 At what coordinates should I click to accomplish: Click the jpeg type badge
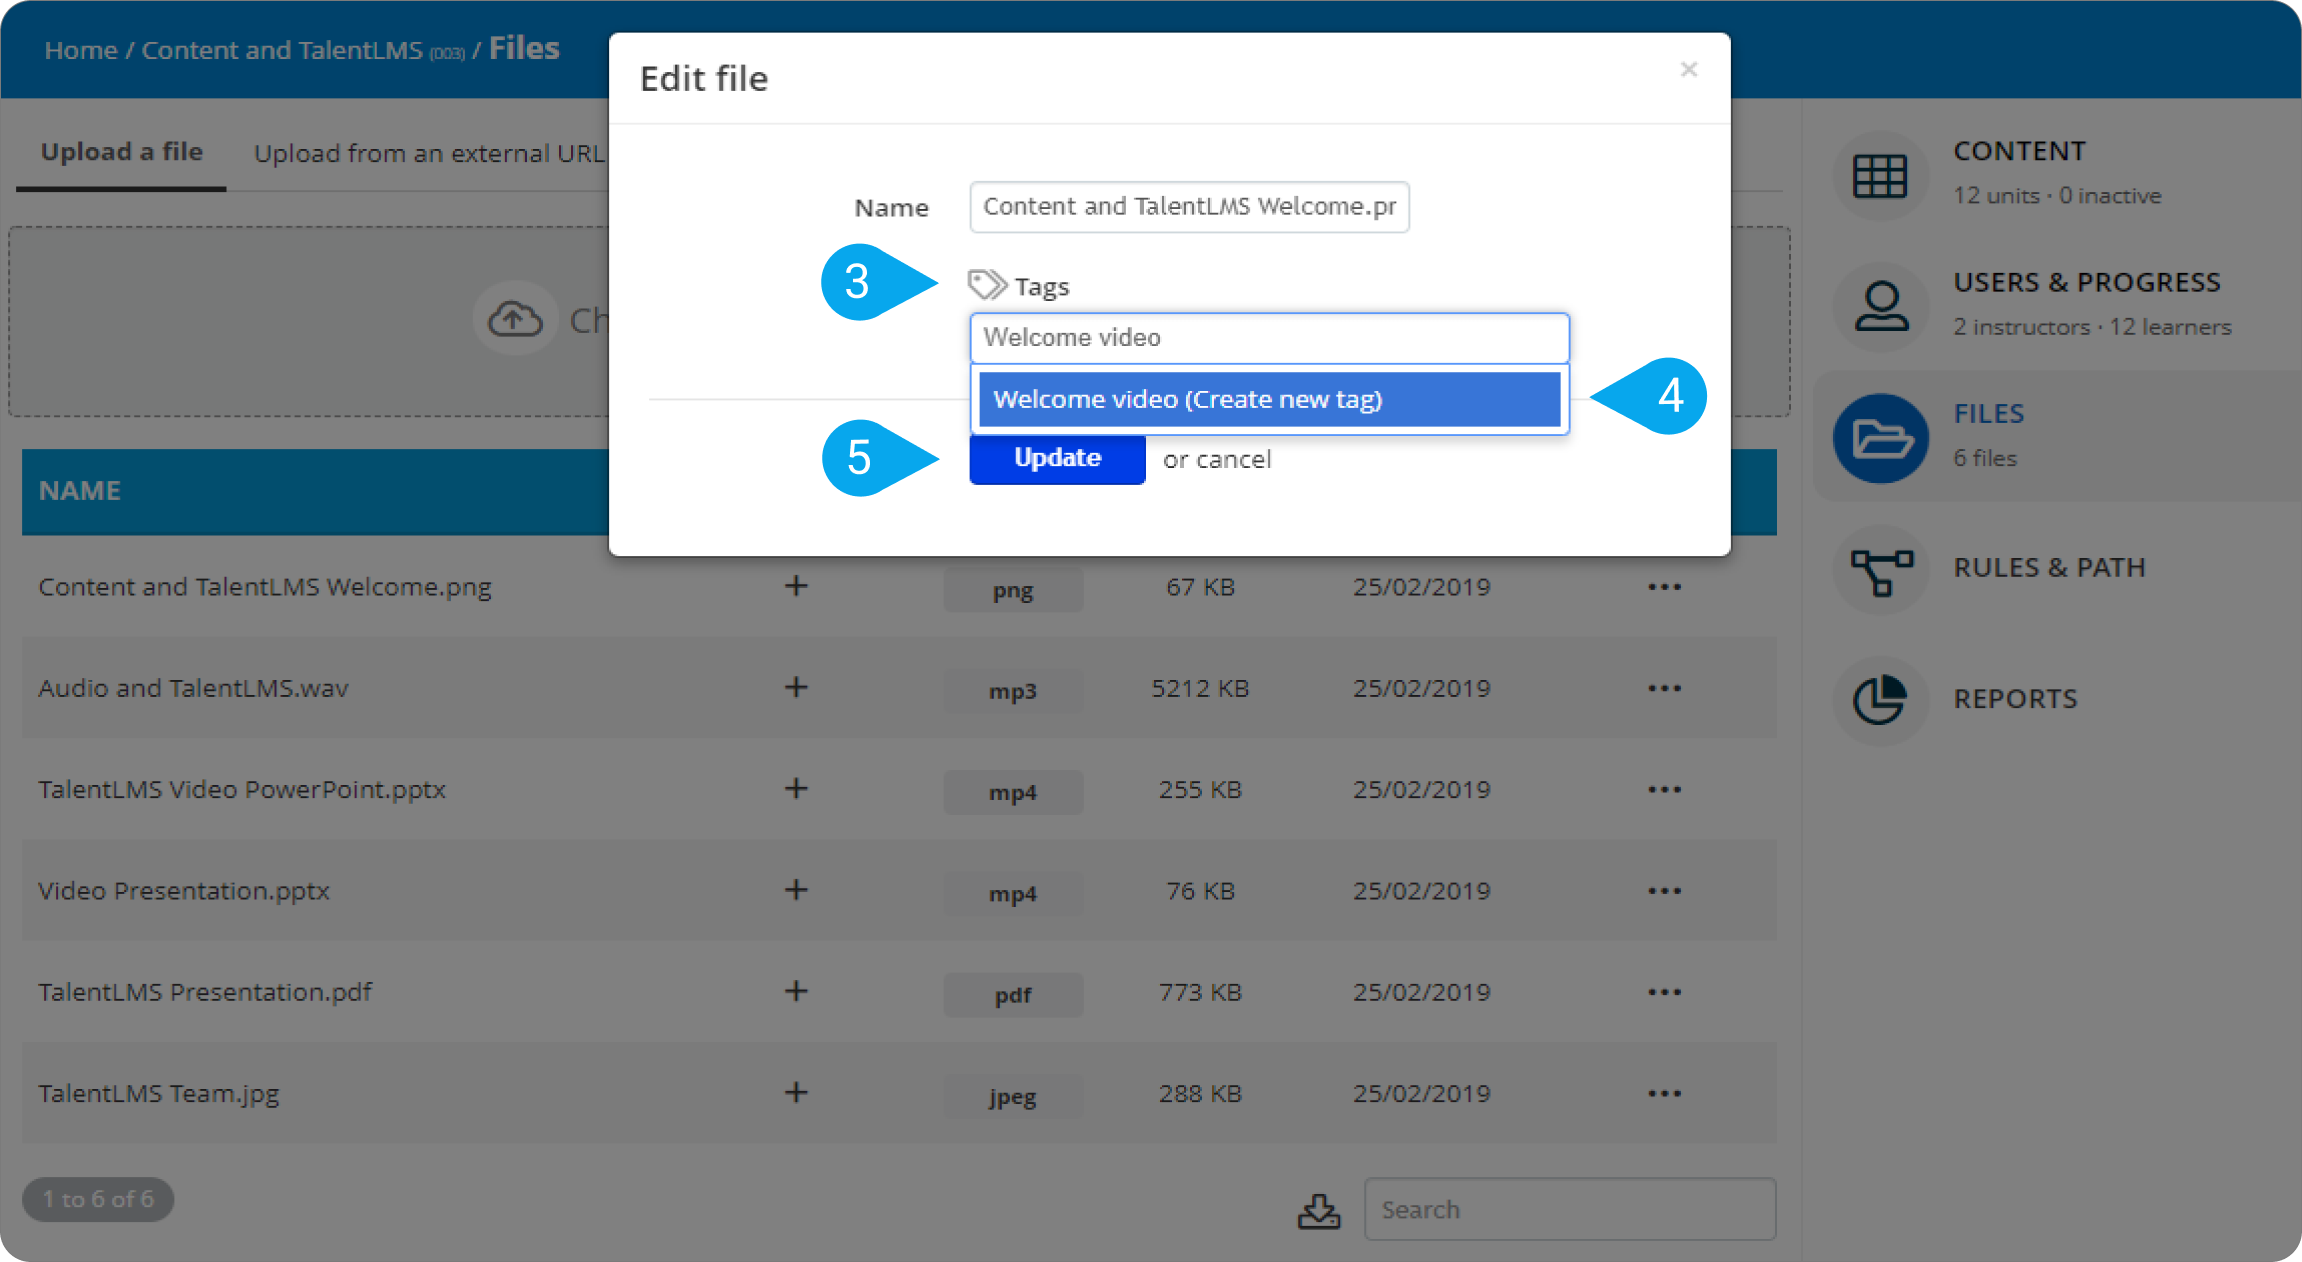pos(1013,1096)
